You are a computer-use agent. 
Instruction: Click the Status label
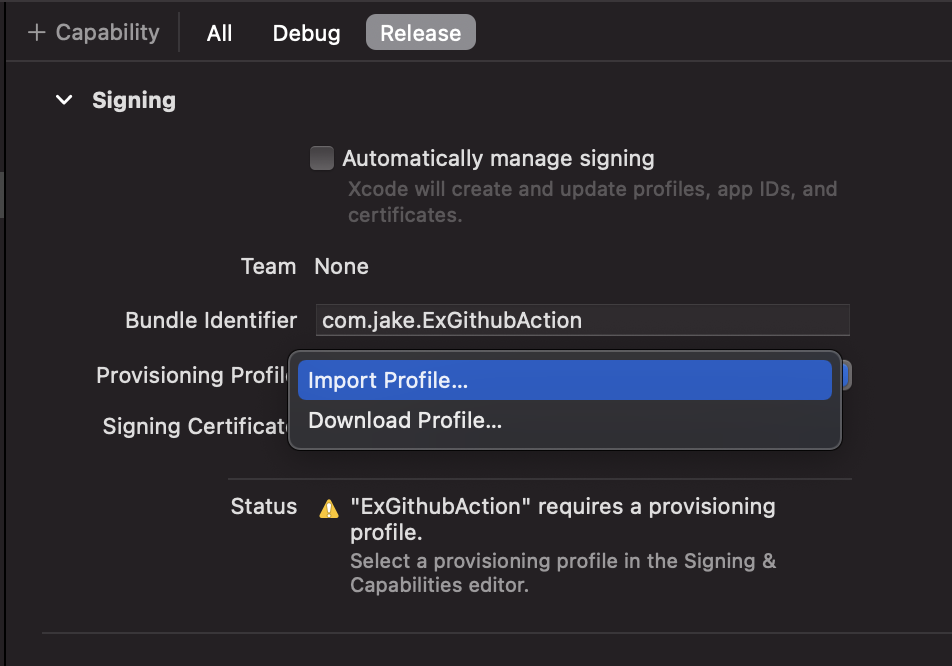pos(264,506)
